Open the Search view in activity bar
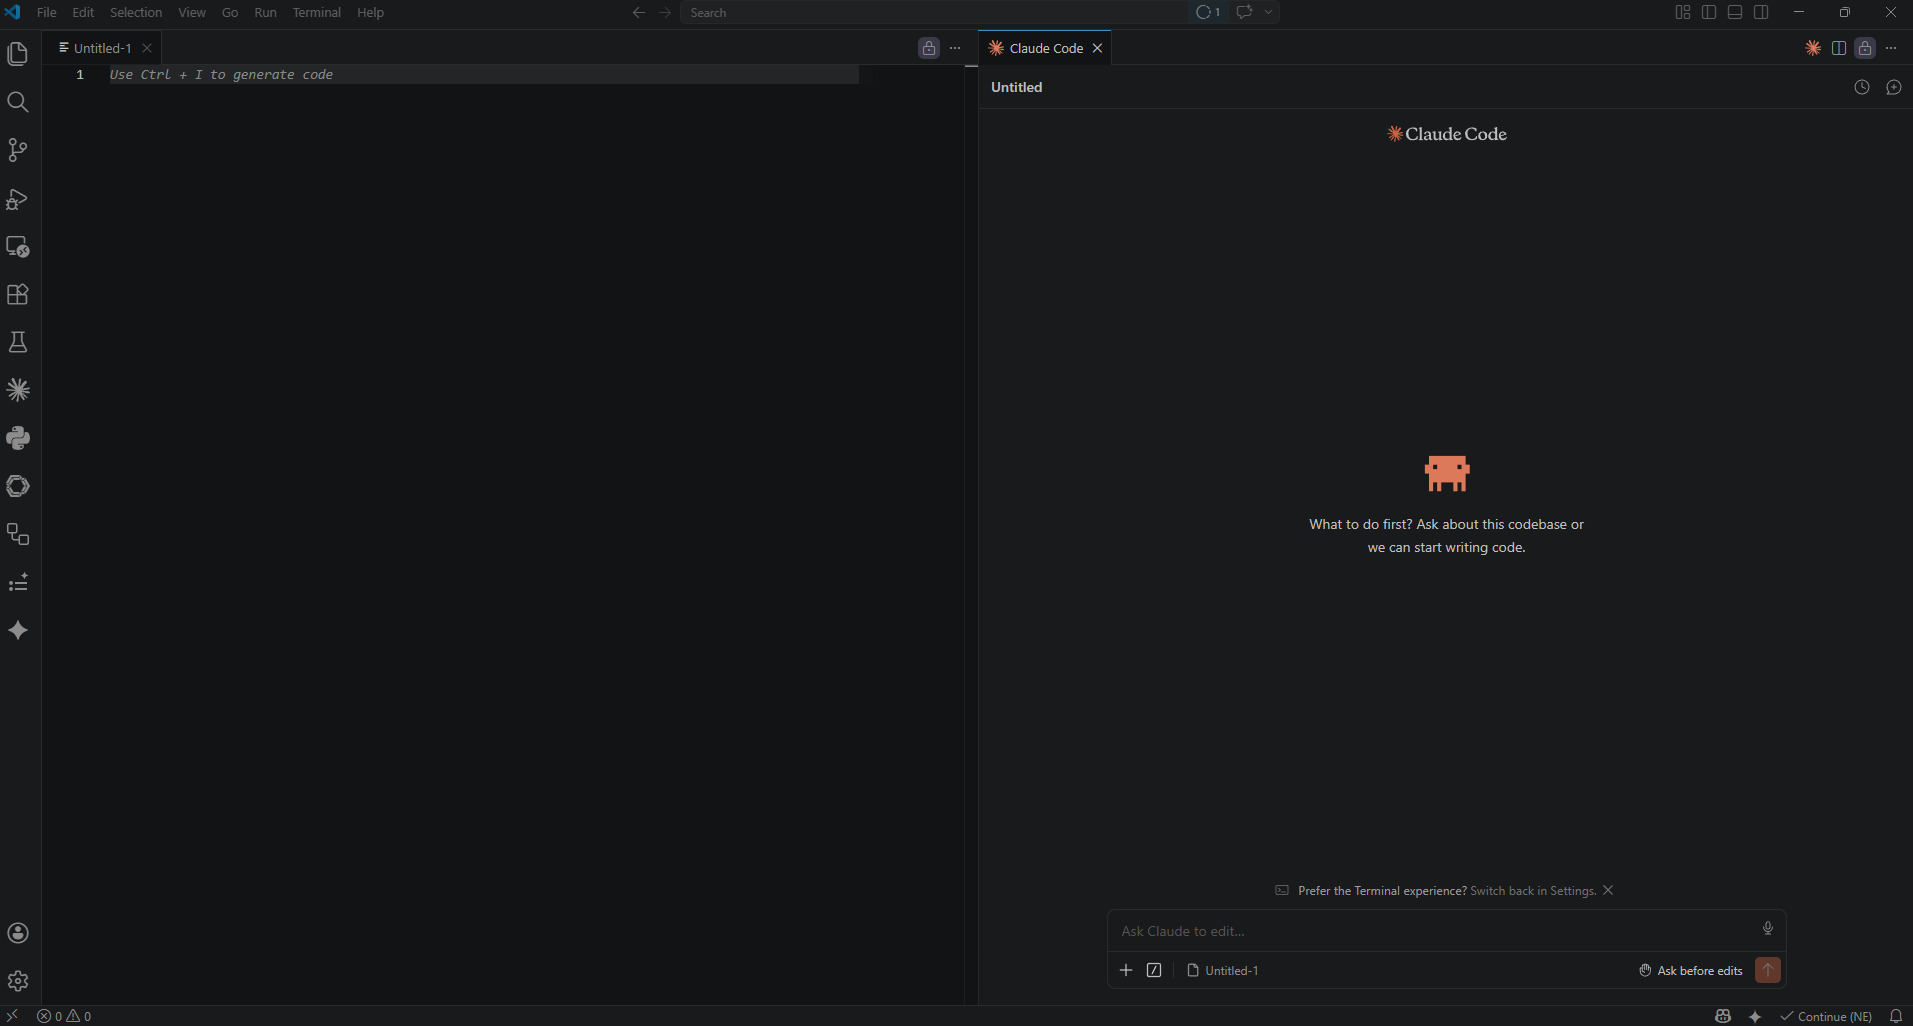 [x=18, y=102]
